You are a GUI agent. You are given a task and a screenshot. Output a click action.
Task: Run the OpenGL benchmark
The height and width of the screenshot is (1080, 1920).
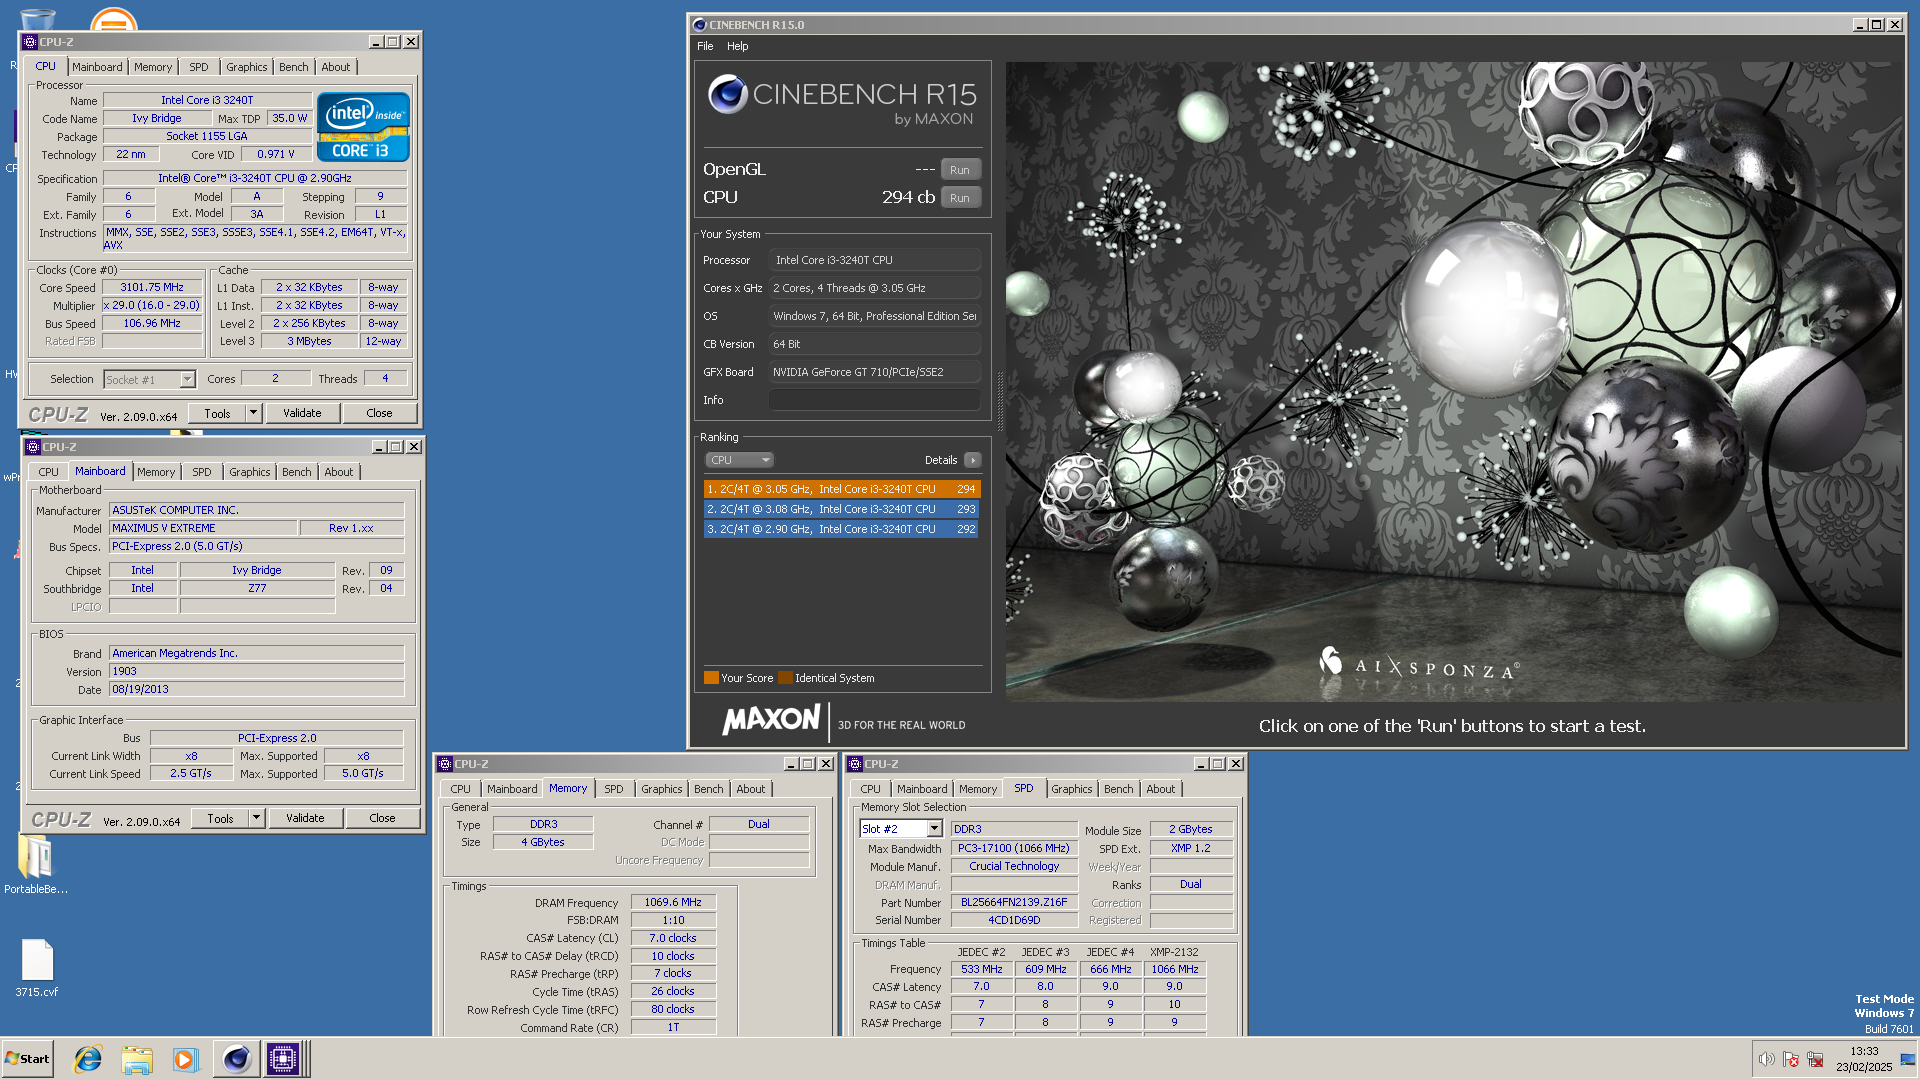[x=960, y=170]
